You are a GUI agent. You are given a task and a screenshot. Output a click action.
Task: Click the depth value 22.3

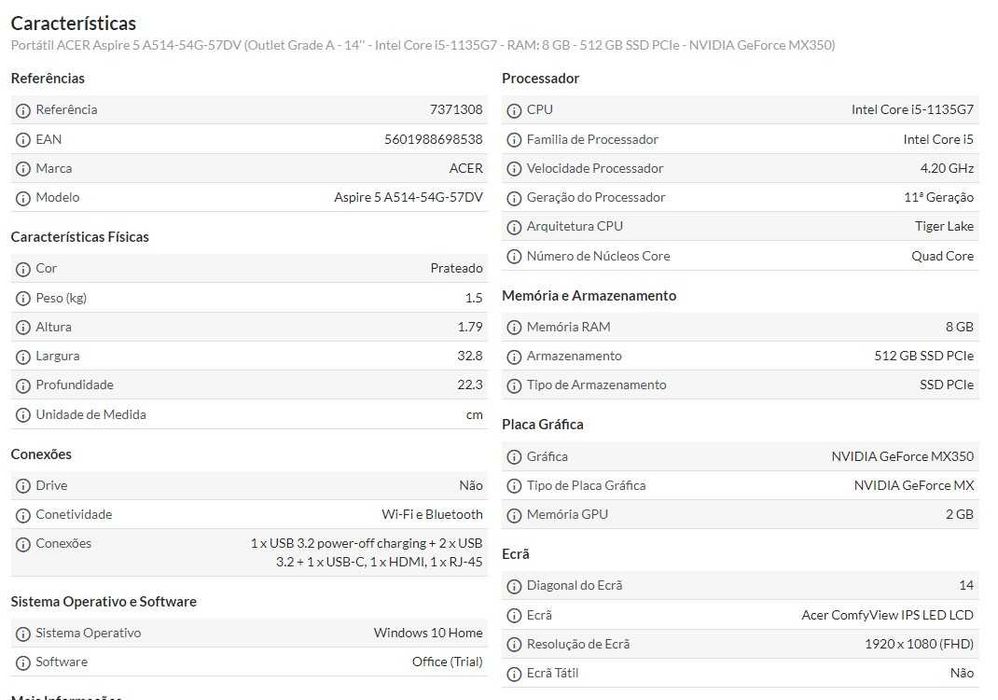click(470, 384)
